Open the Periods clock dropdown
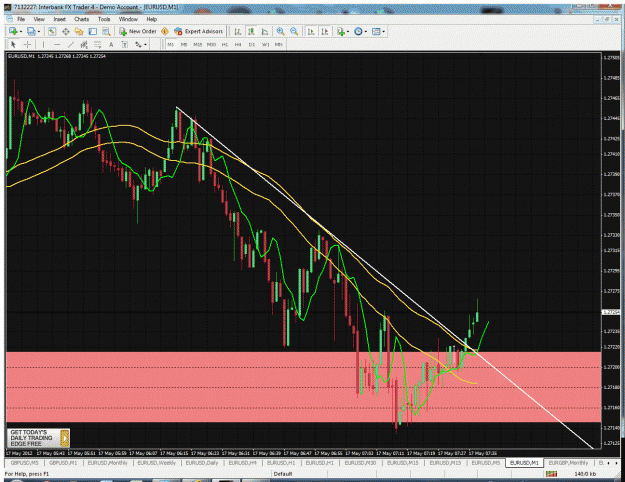This screenshot has height=482, width=625. (x=360, y=31)
